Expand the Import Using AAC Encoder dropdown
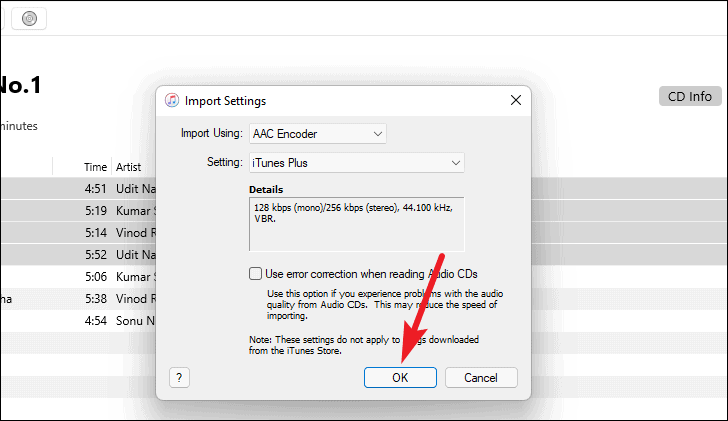The width and height of the screenshot is (728, 421). [318, 134]
